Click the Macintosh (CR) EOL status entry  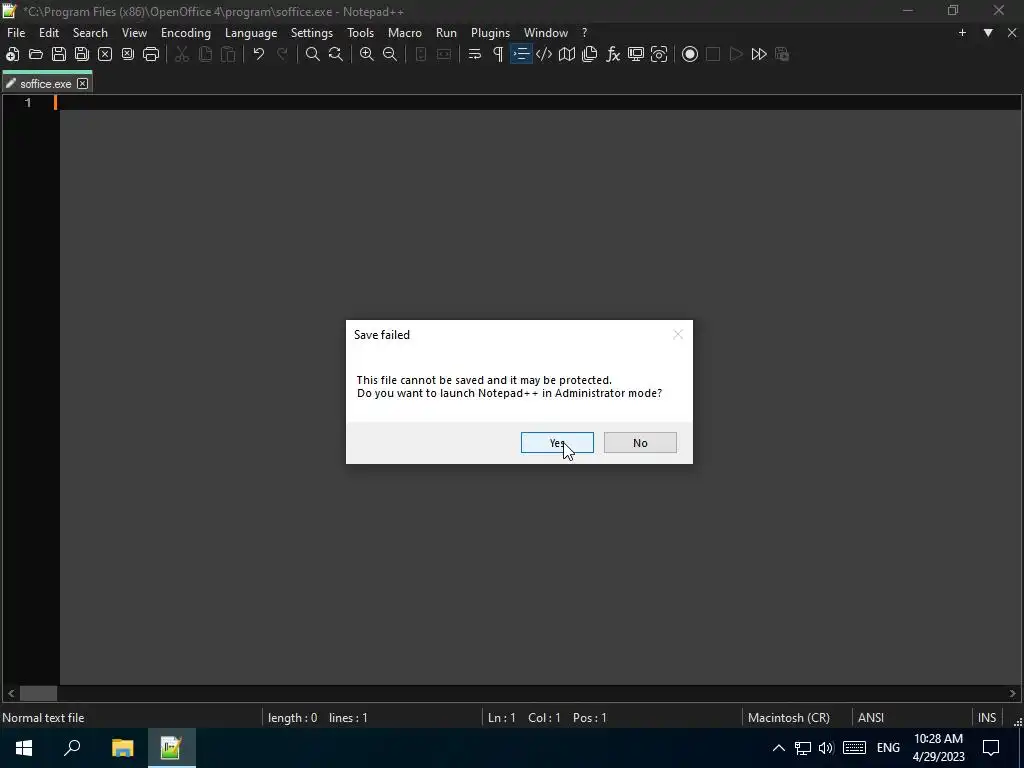point(789,718)
